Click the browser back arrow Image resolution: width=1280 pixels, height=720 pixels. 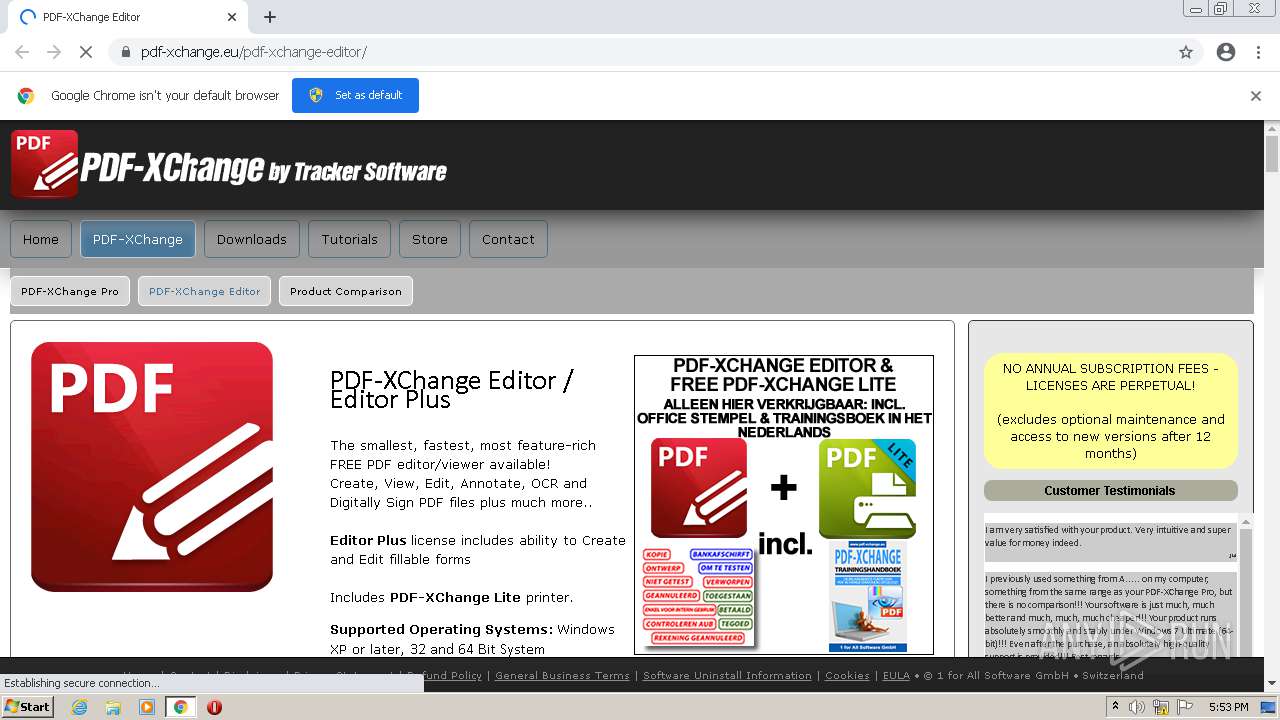22,52
